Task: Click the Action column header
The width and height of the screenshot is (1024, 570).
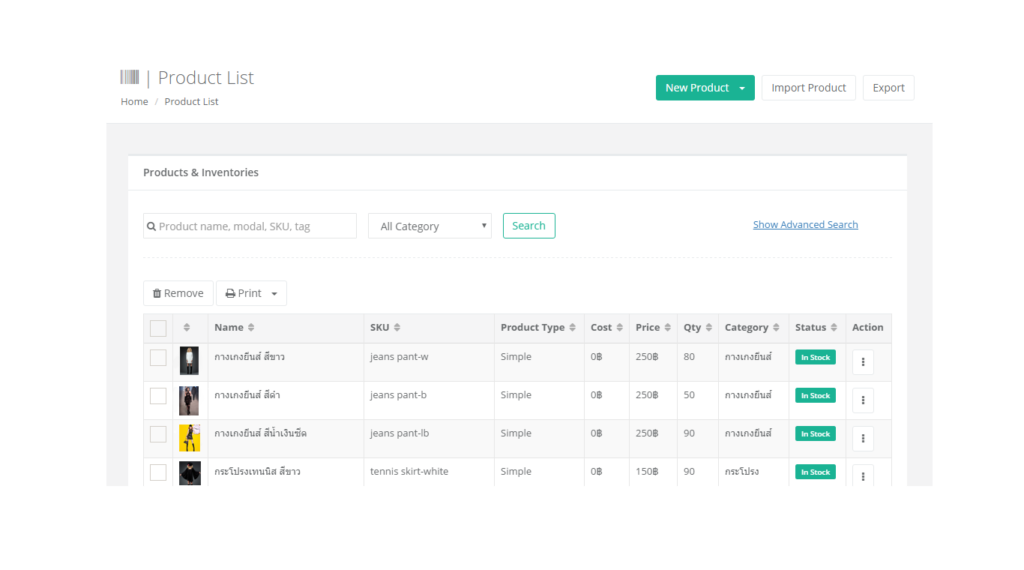Action: pos(867,327)
